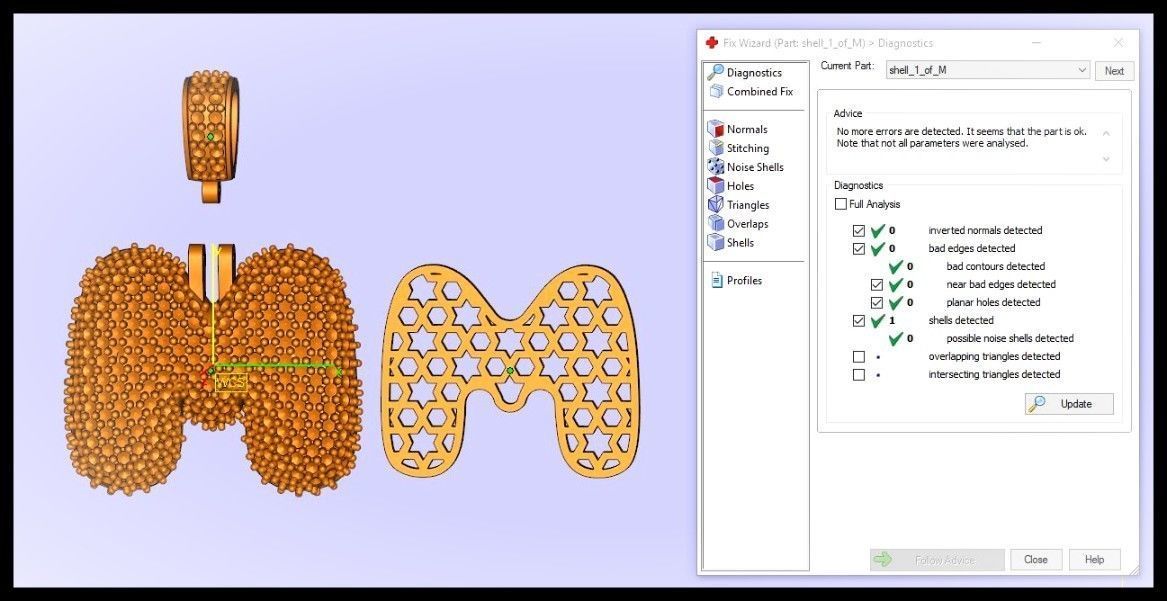Viewport: 1167px width, 601px height.
Task: Click the magnifier icon on Update button
Action: [x=1037, y=404]
